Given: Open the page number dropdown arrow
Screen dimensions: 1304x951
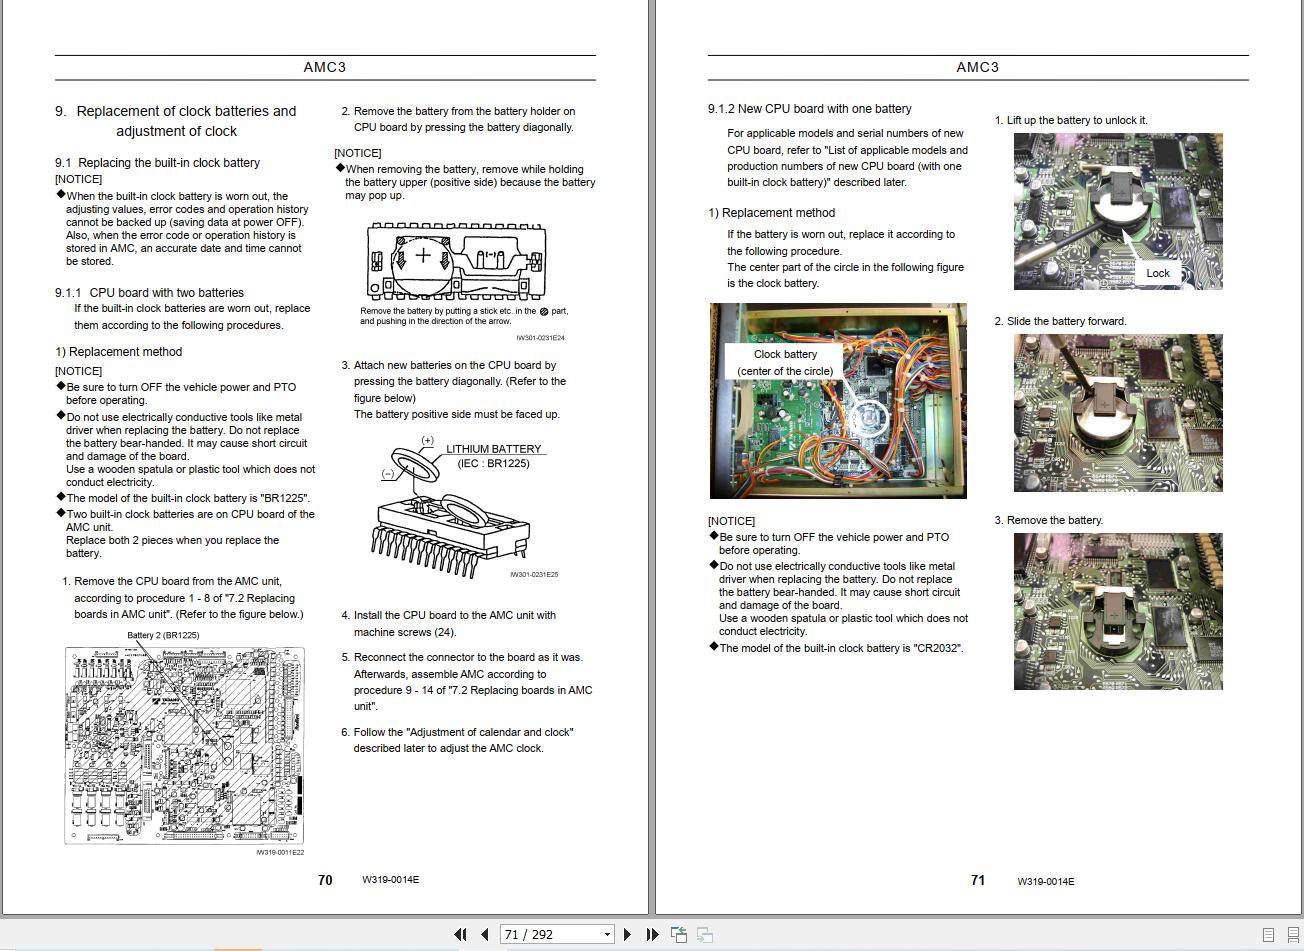Looking at the screenshot, I should [x=606, y=933].
